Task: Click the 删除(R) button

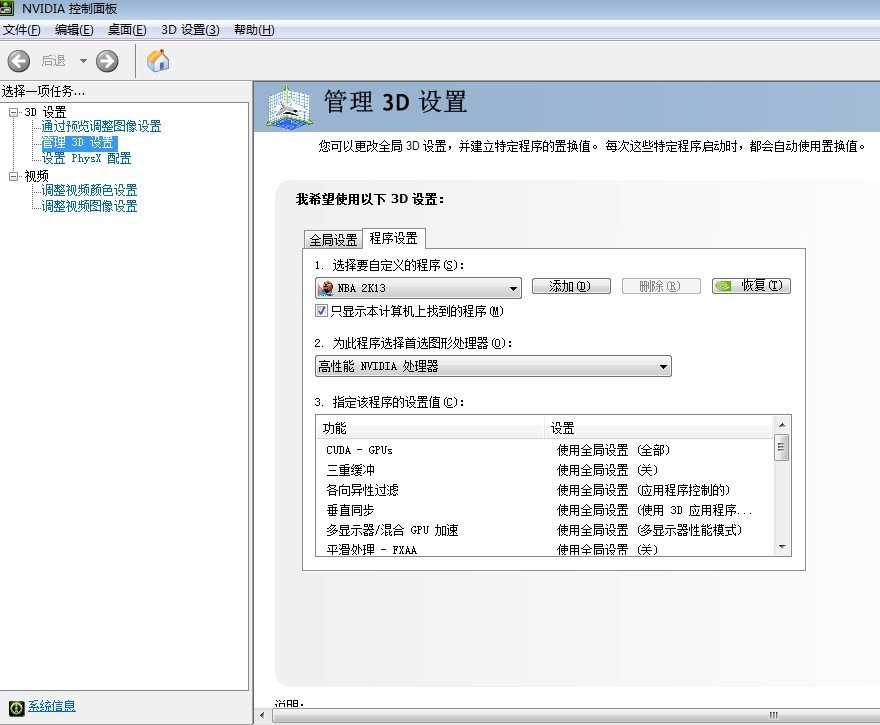Action: click(x=661, y=286)
